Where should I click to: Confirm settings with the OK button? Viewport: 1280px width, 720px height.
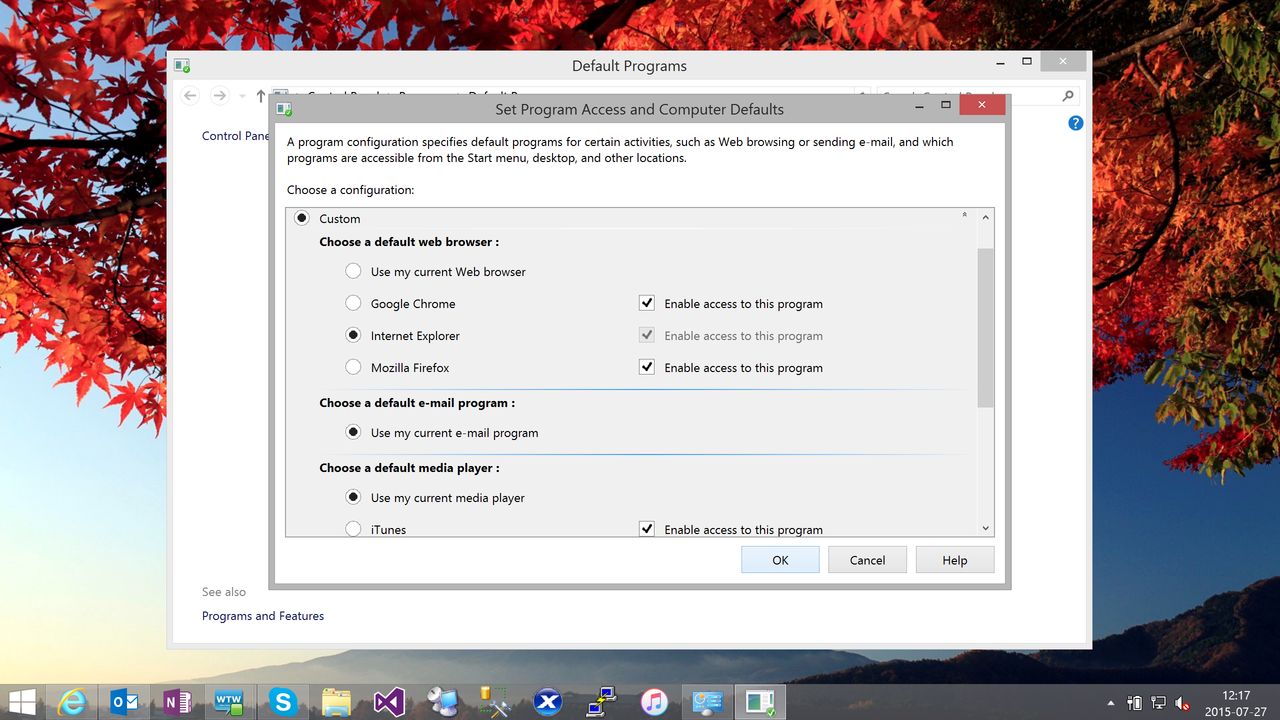click(x=780, y=560)
